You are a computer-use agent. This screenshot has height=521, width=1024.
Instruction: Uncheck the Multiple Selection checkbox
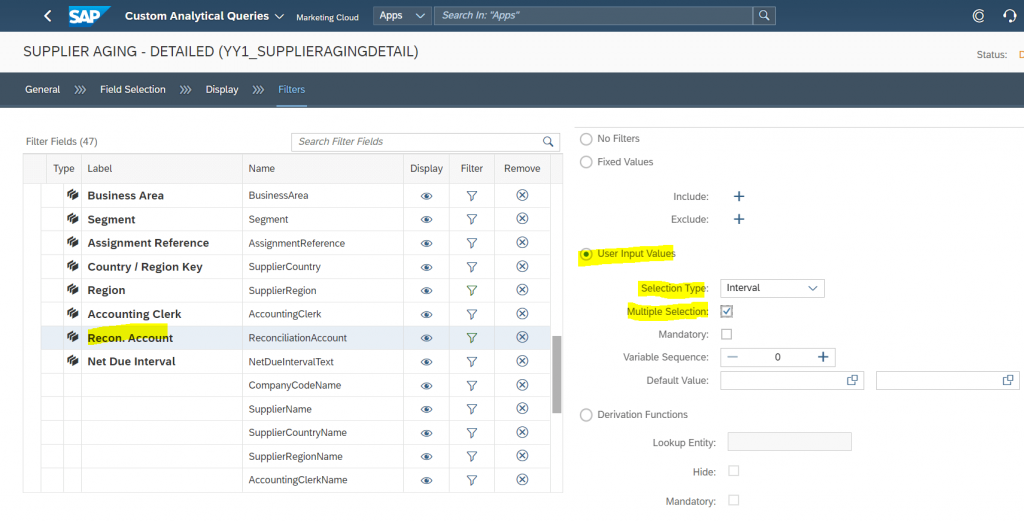pos(726,311)
